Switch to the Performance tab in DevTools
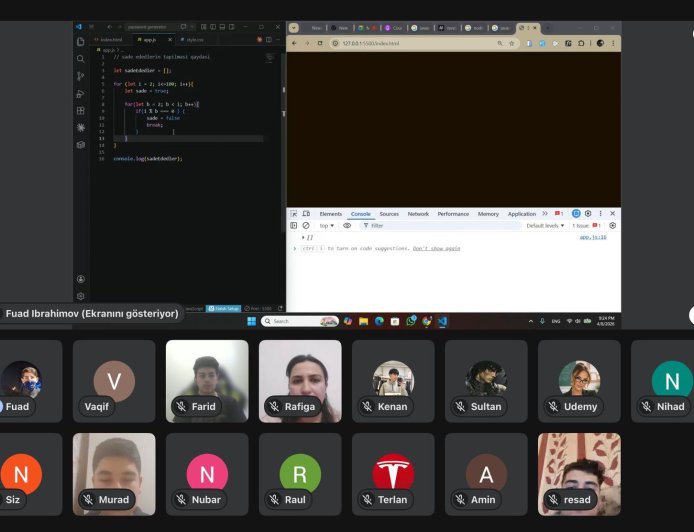 click(453, 214)
